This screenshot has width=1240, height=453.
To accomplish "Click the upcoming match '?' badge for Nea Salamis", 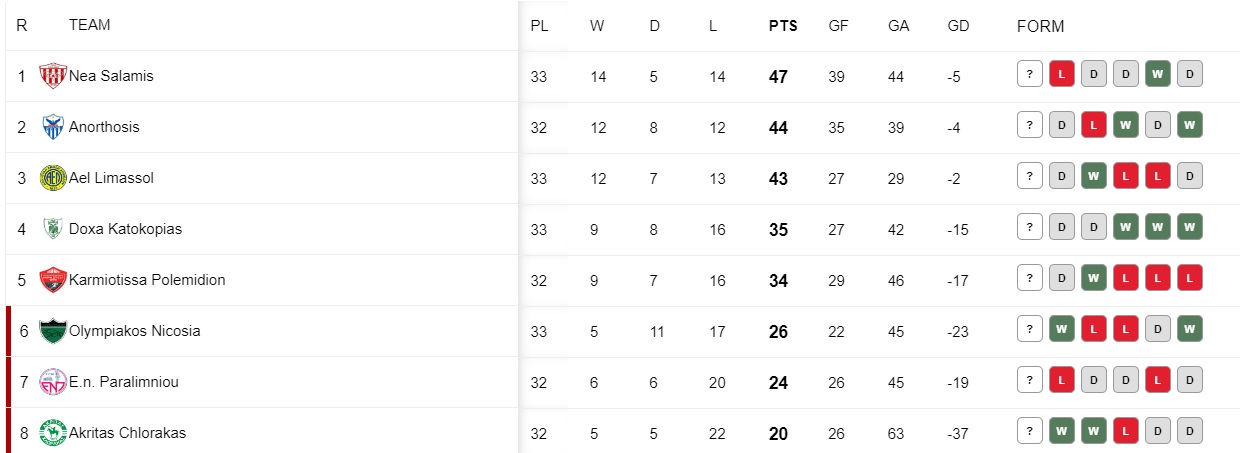I will coord(1029,74).
